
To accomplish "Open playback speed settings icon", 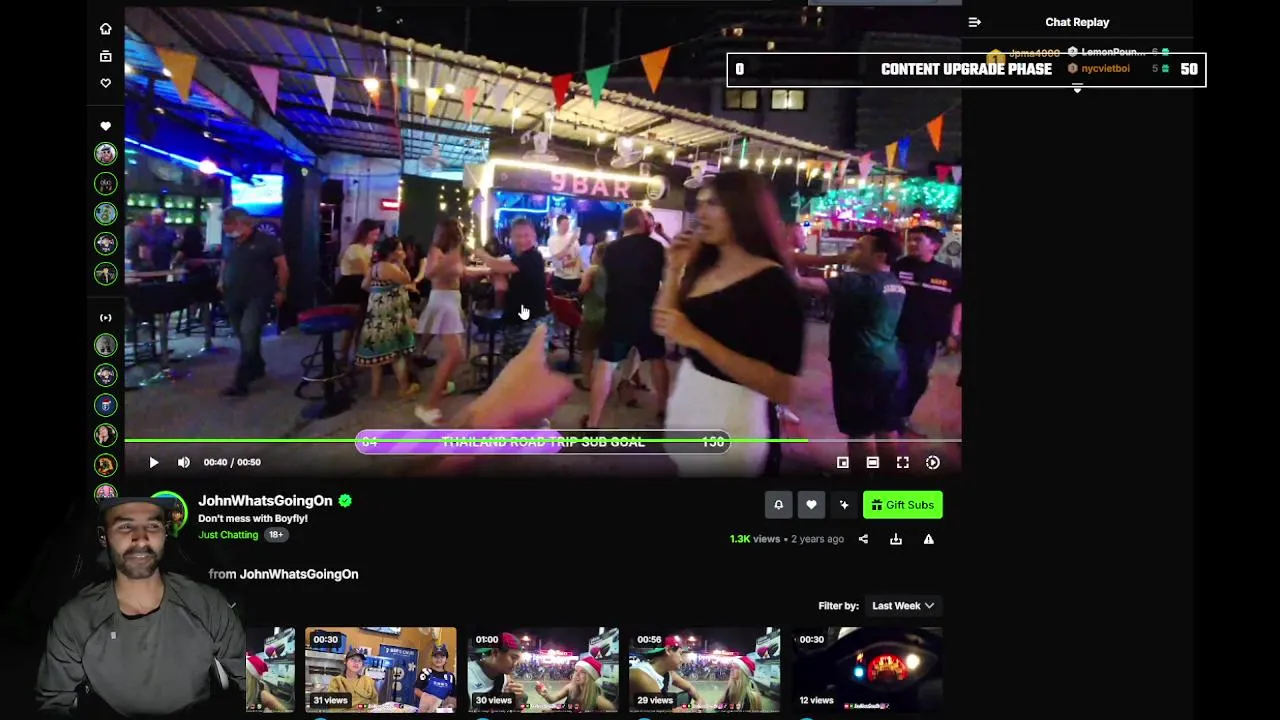I will click(x=932, y=462).
